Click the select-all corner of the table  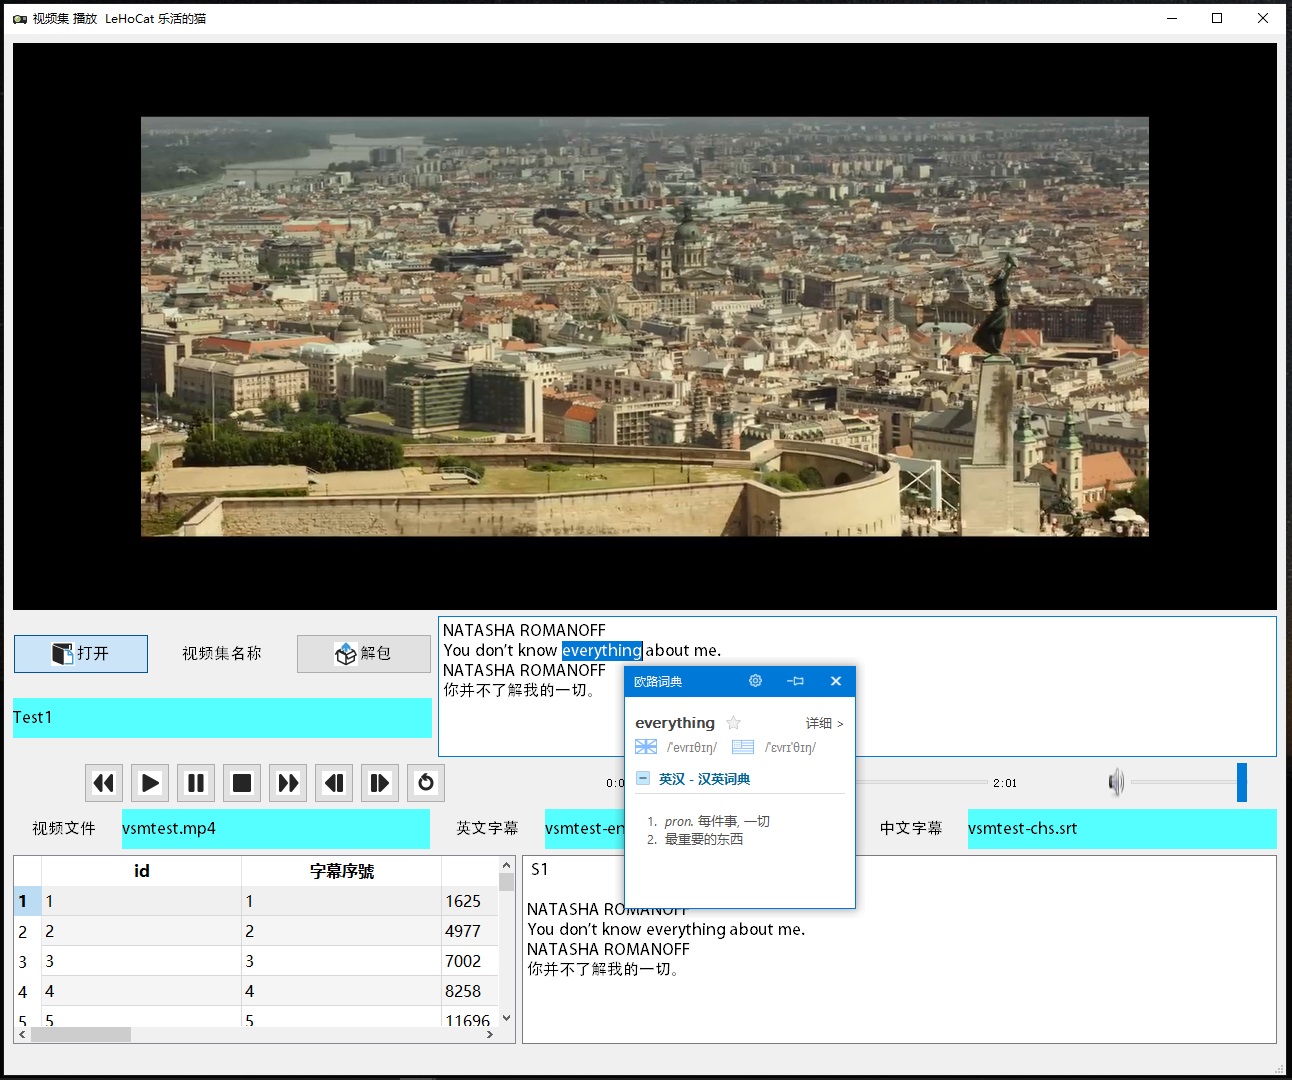point(27,871)
